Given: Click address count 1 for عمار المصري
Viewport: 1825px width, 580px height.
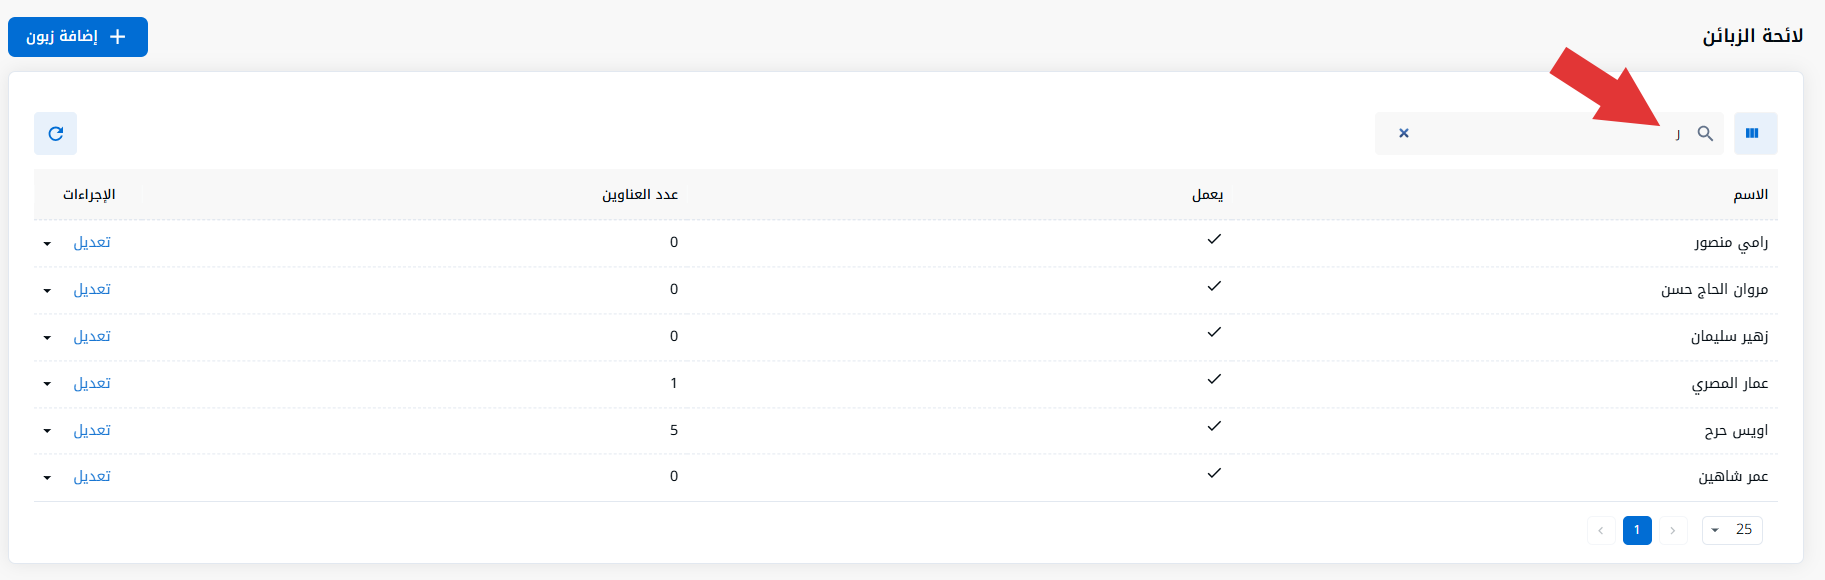Looking at the screenshot, I should click(674, 383).
